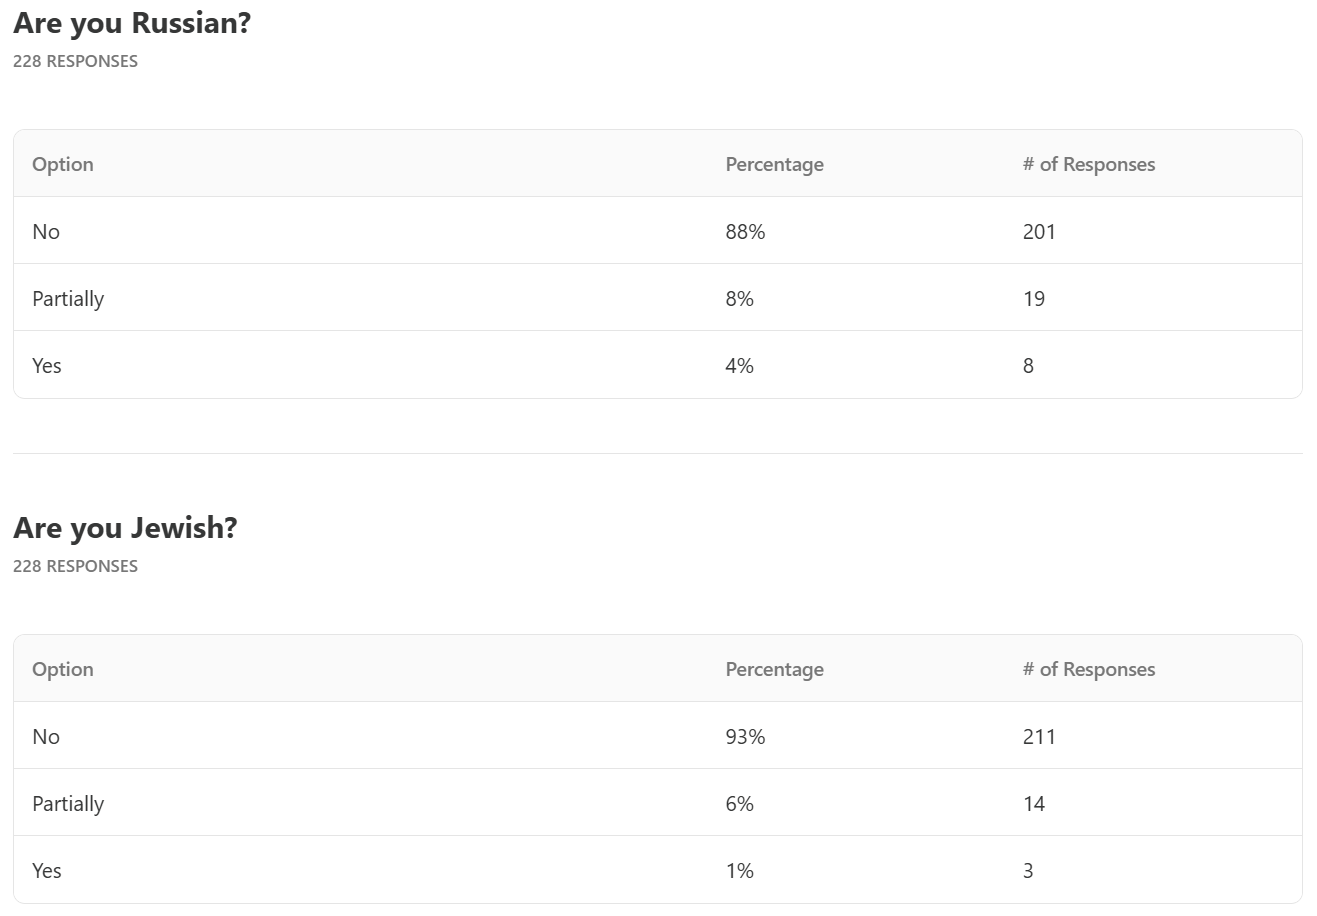Select the 93% percentage cell
This screenshot has height=916, width=1317.
pyautogui.click(x=745, y=737)
